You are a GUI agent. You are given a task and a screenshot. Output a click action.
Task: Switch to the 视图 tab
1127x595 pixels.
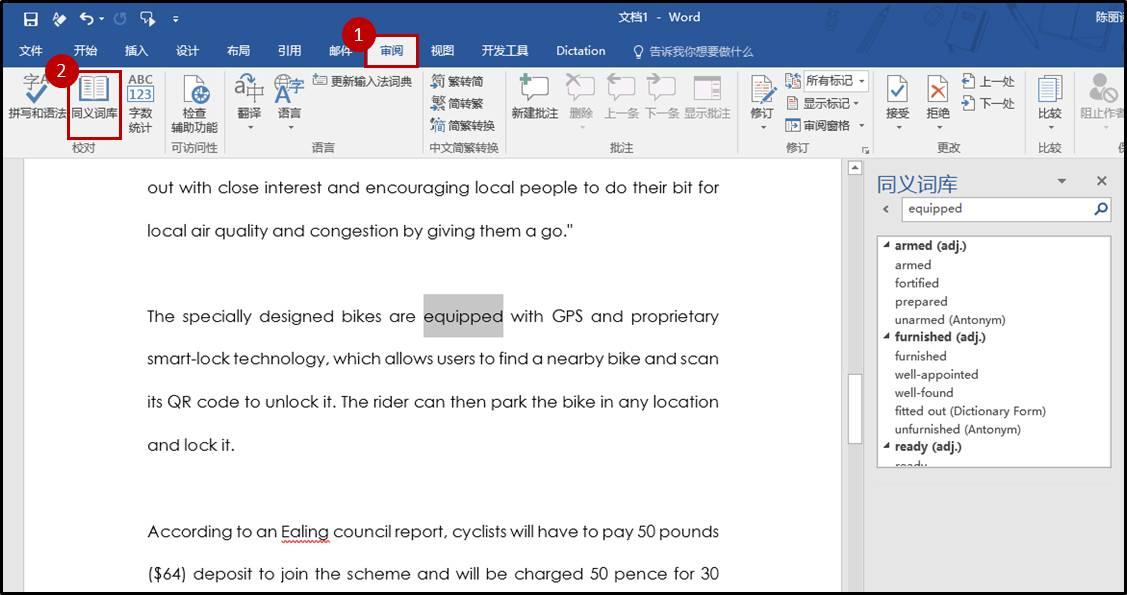coord(442,50)
